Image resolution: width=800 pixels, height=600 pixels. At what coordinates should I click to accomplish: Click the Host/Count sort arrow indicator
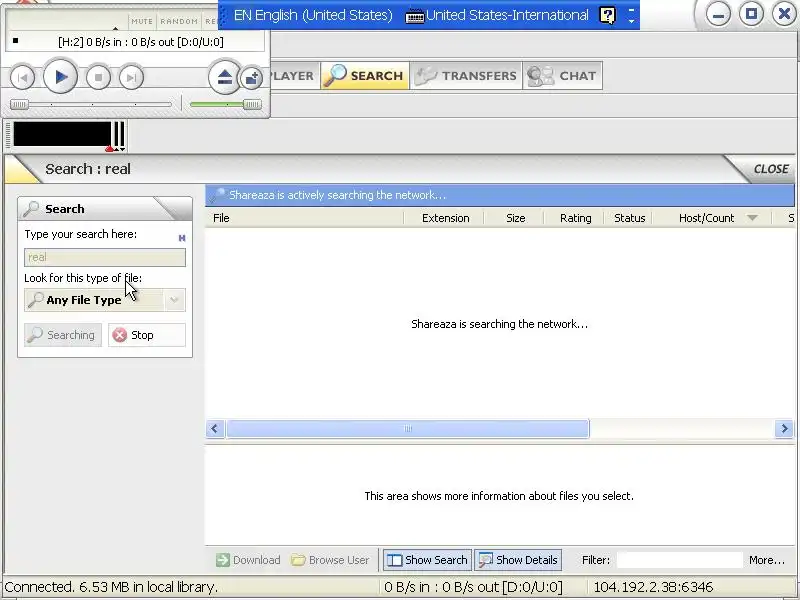pos(752,218)
